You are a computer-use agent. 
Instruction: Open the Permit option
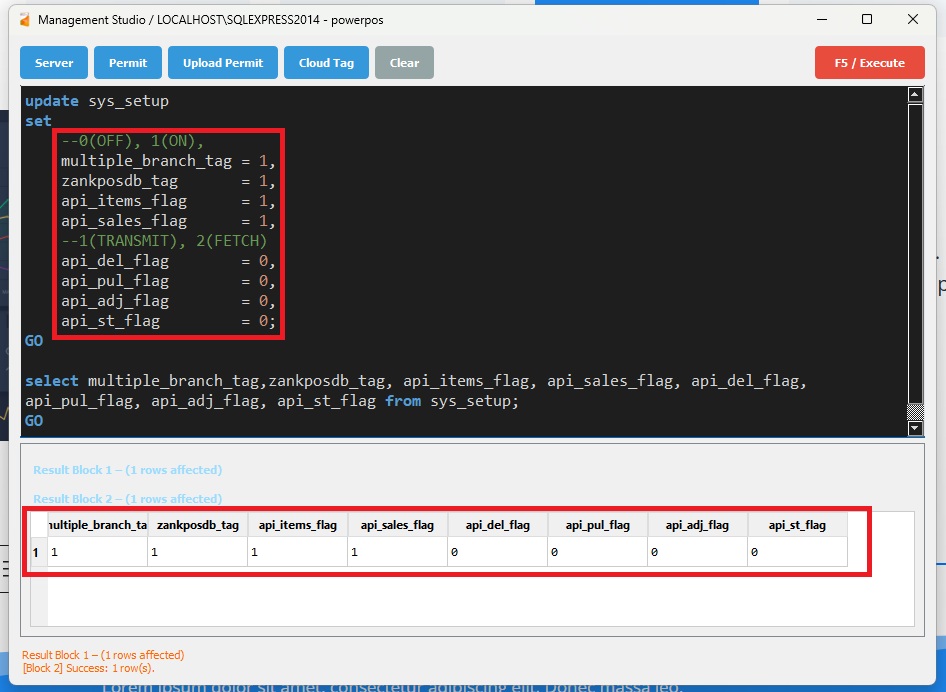point(128,63)
